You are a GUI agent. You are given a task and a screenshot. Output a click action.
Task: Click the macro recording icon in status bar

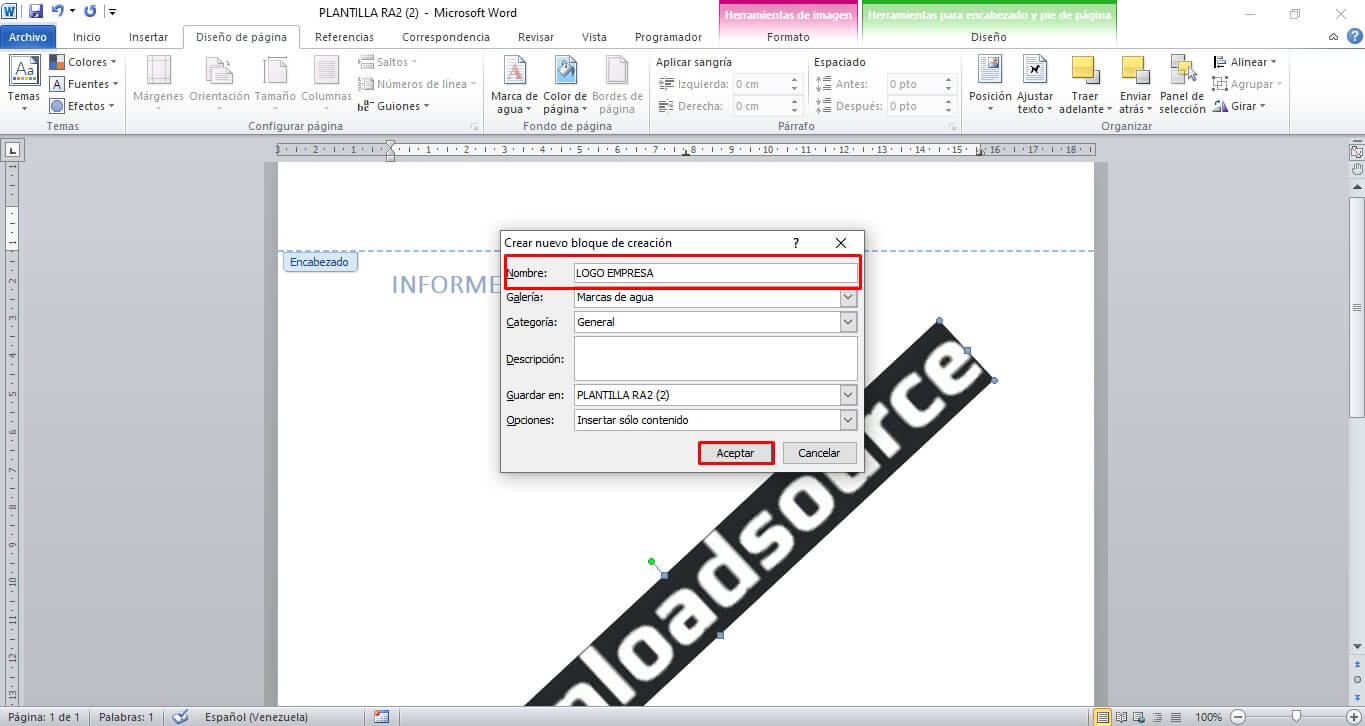(381, 717)
